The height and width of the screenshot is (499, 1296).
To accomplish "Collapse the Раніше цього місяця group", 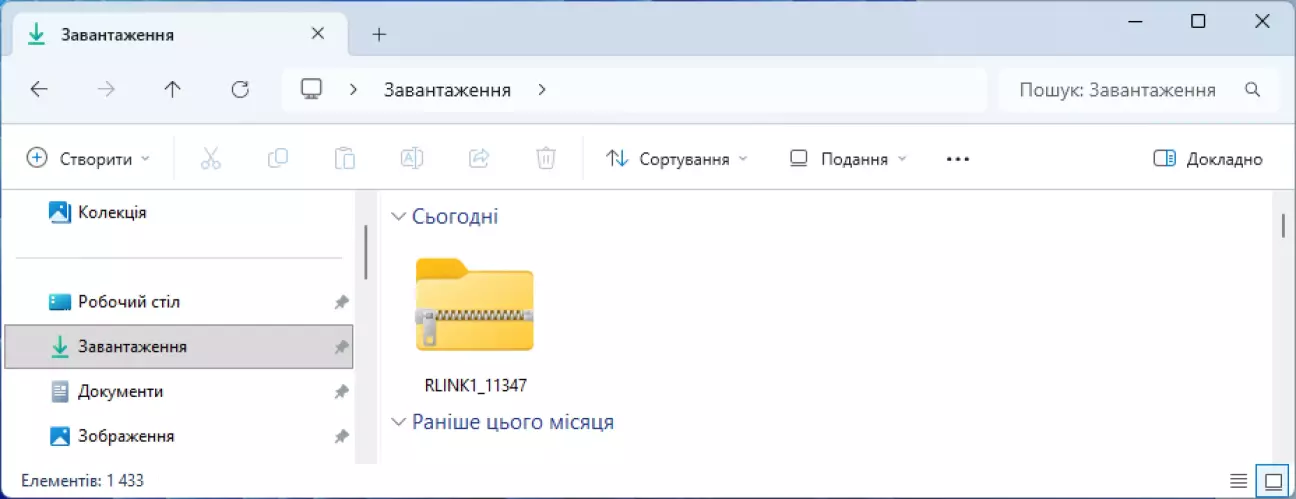I will coord(398,422).
